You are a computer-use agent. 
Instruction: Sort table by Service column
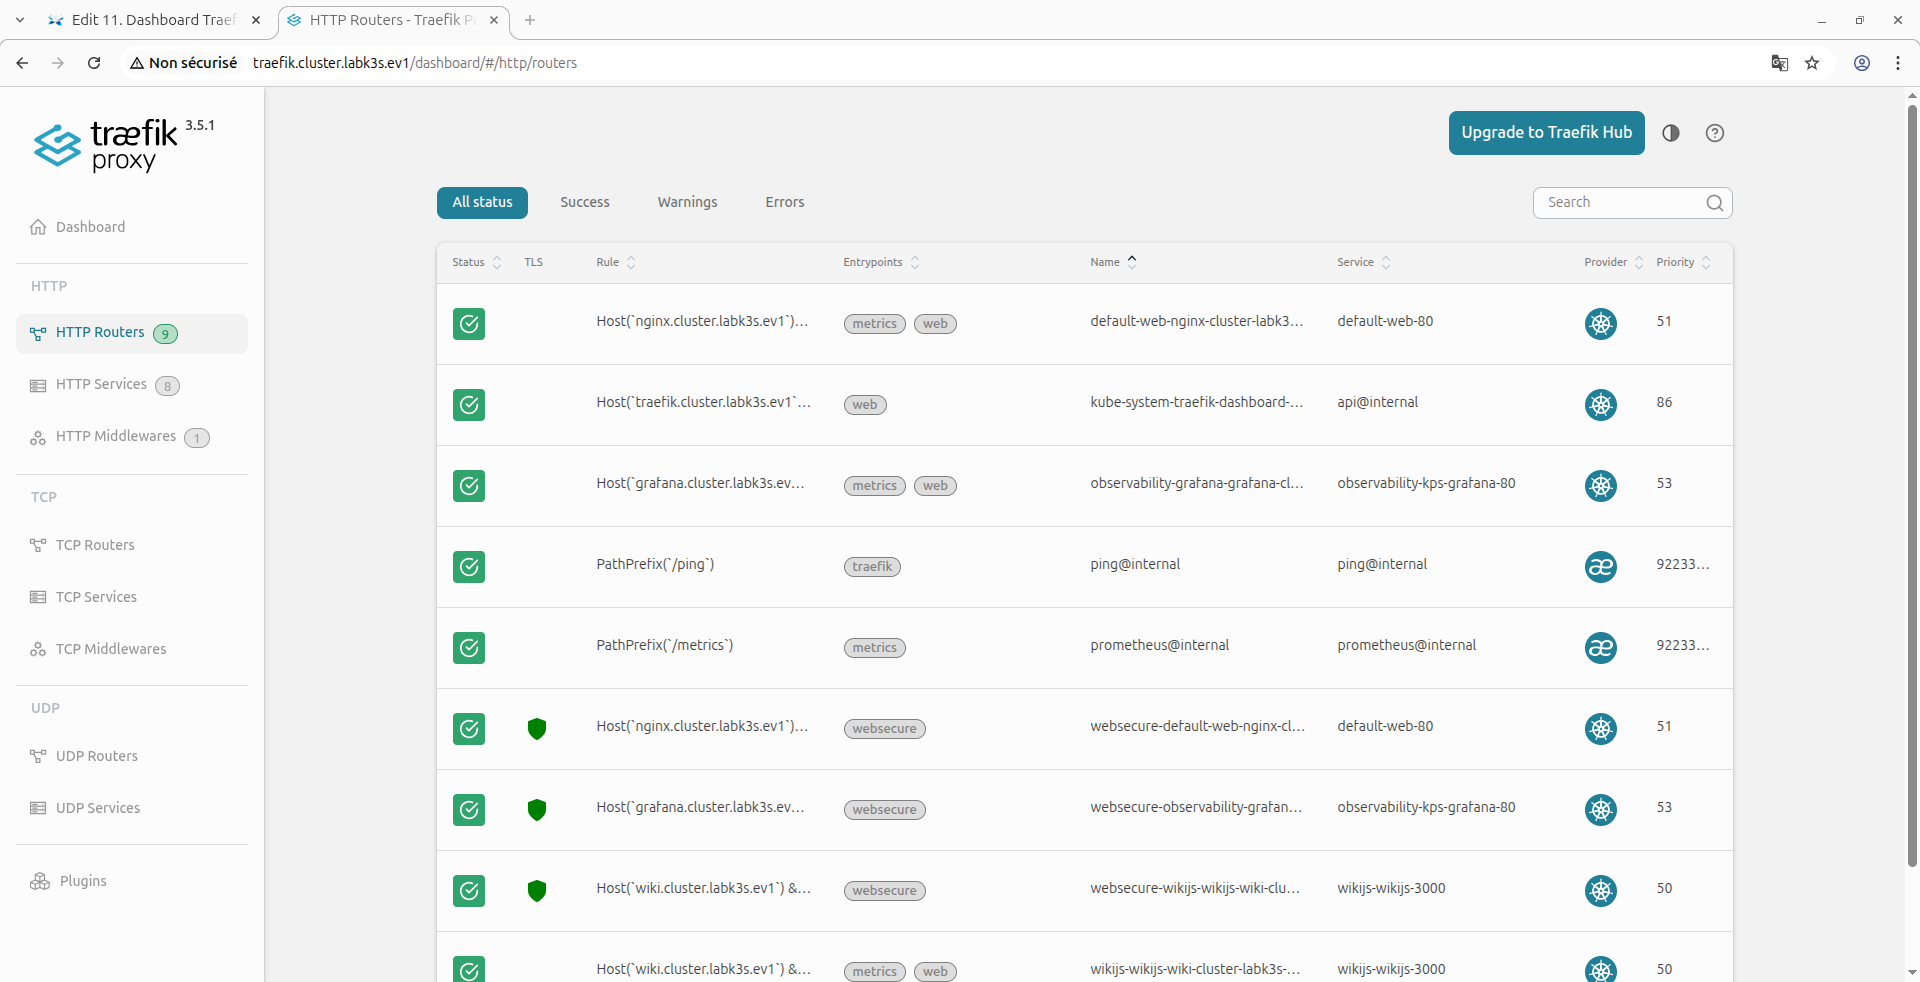(x=1364, y=262)
